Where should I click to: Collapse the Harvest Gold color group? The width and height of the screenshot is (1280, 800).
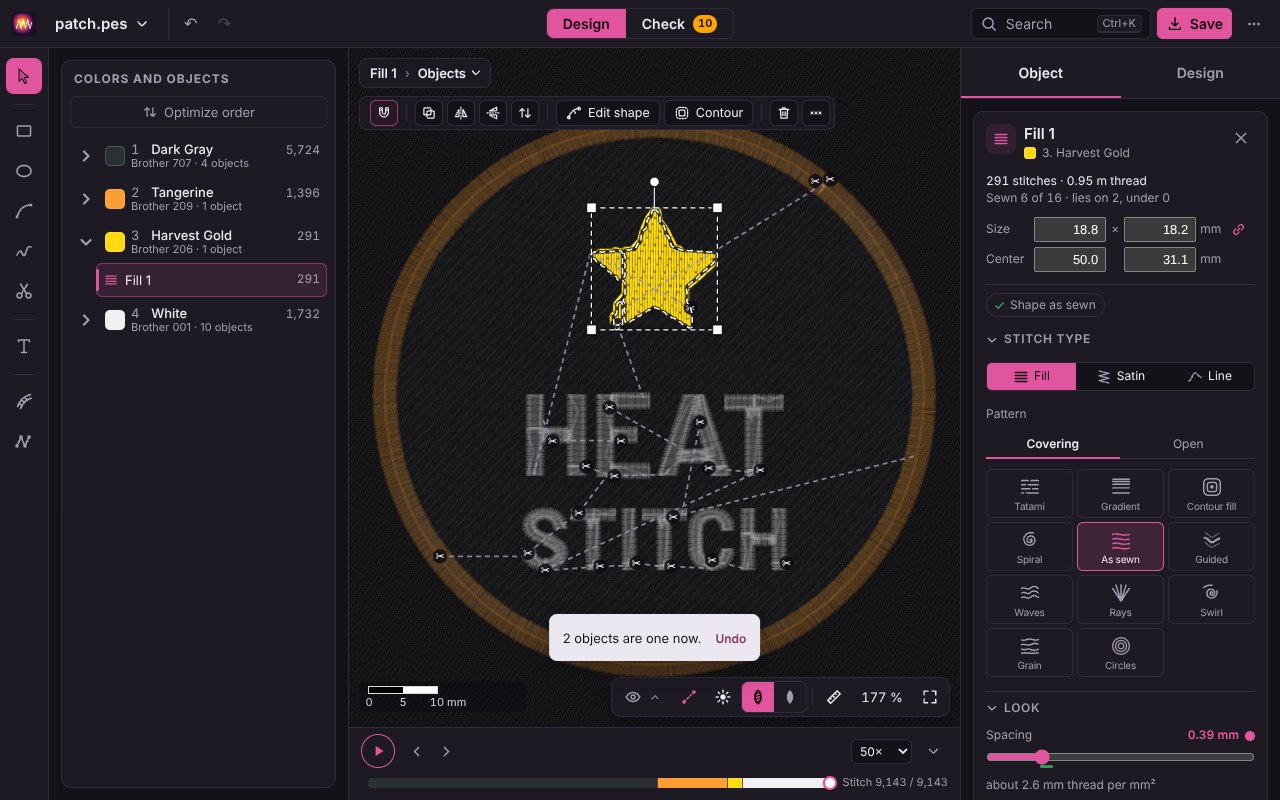coord(86,242)
